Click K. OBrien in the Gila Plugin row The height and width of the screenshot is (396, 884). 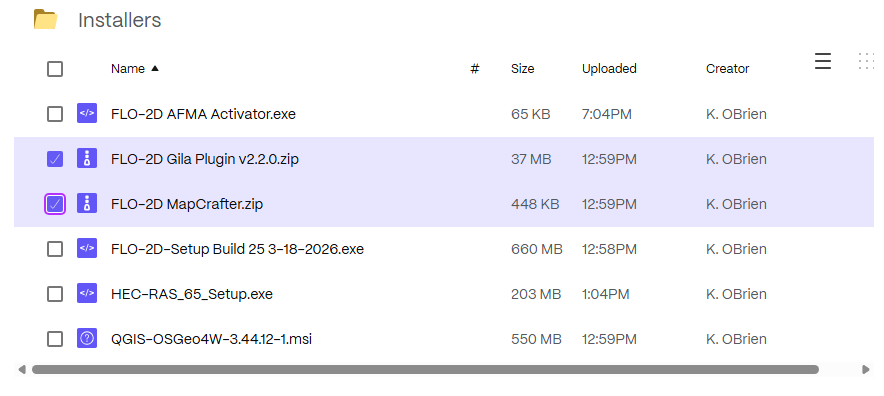(x=736, y=159)
